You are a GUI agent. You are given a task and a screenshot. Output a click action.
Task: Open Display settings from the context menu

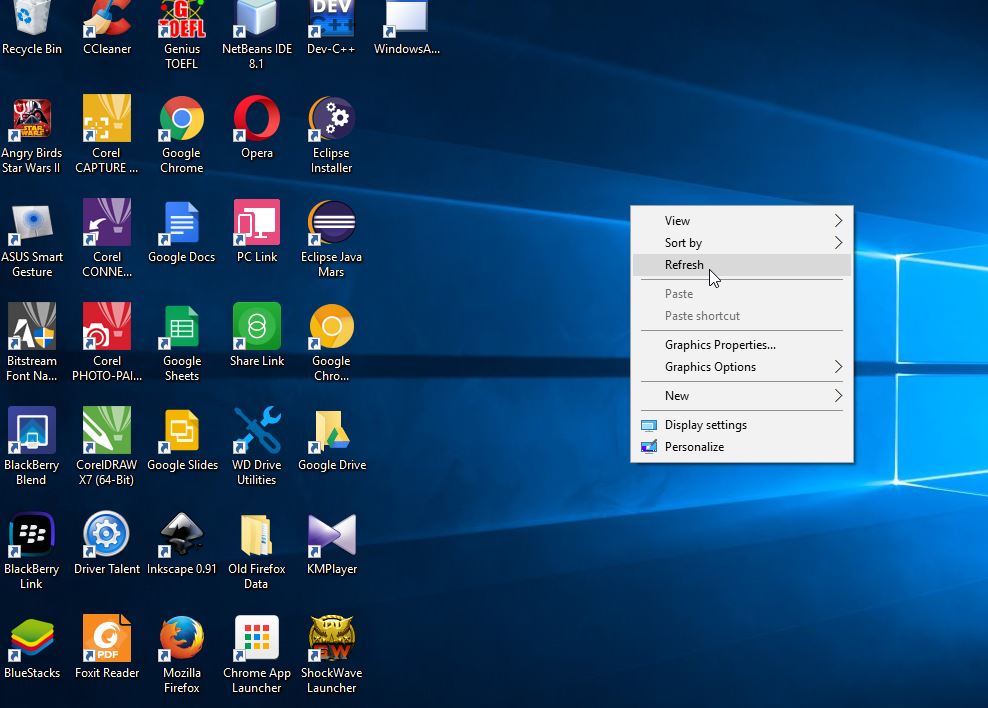[742, 425]
